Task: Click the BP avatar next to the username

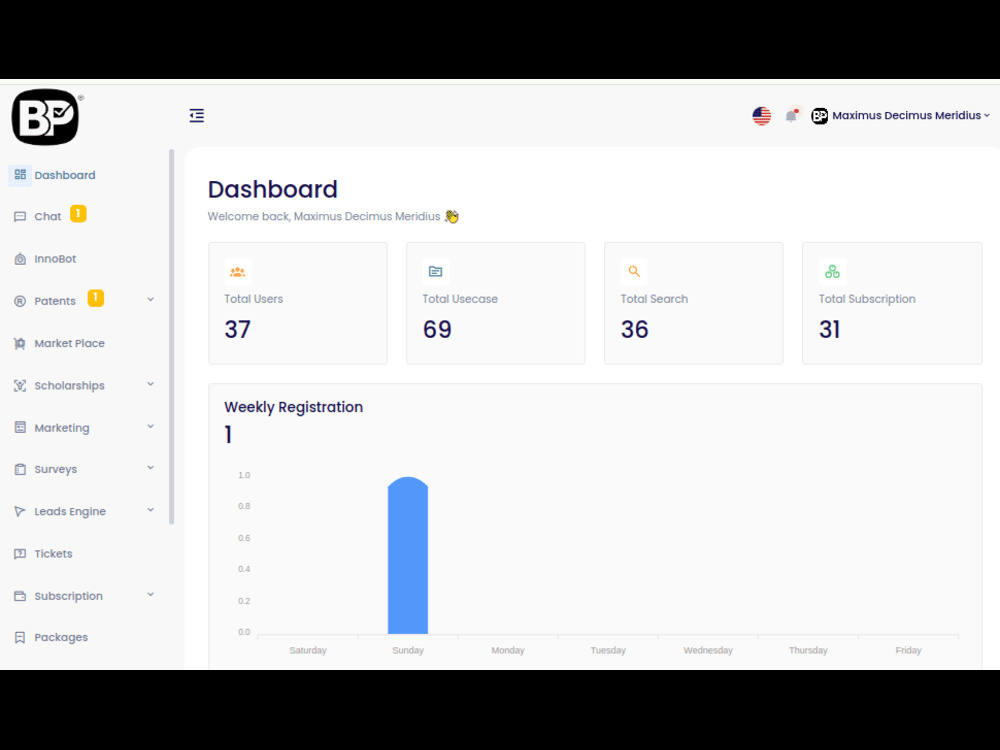Action: tap(820, 115)
